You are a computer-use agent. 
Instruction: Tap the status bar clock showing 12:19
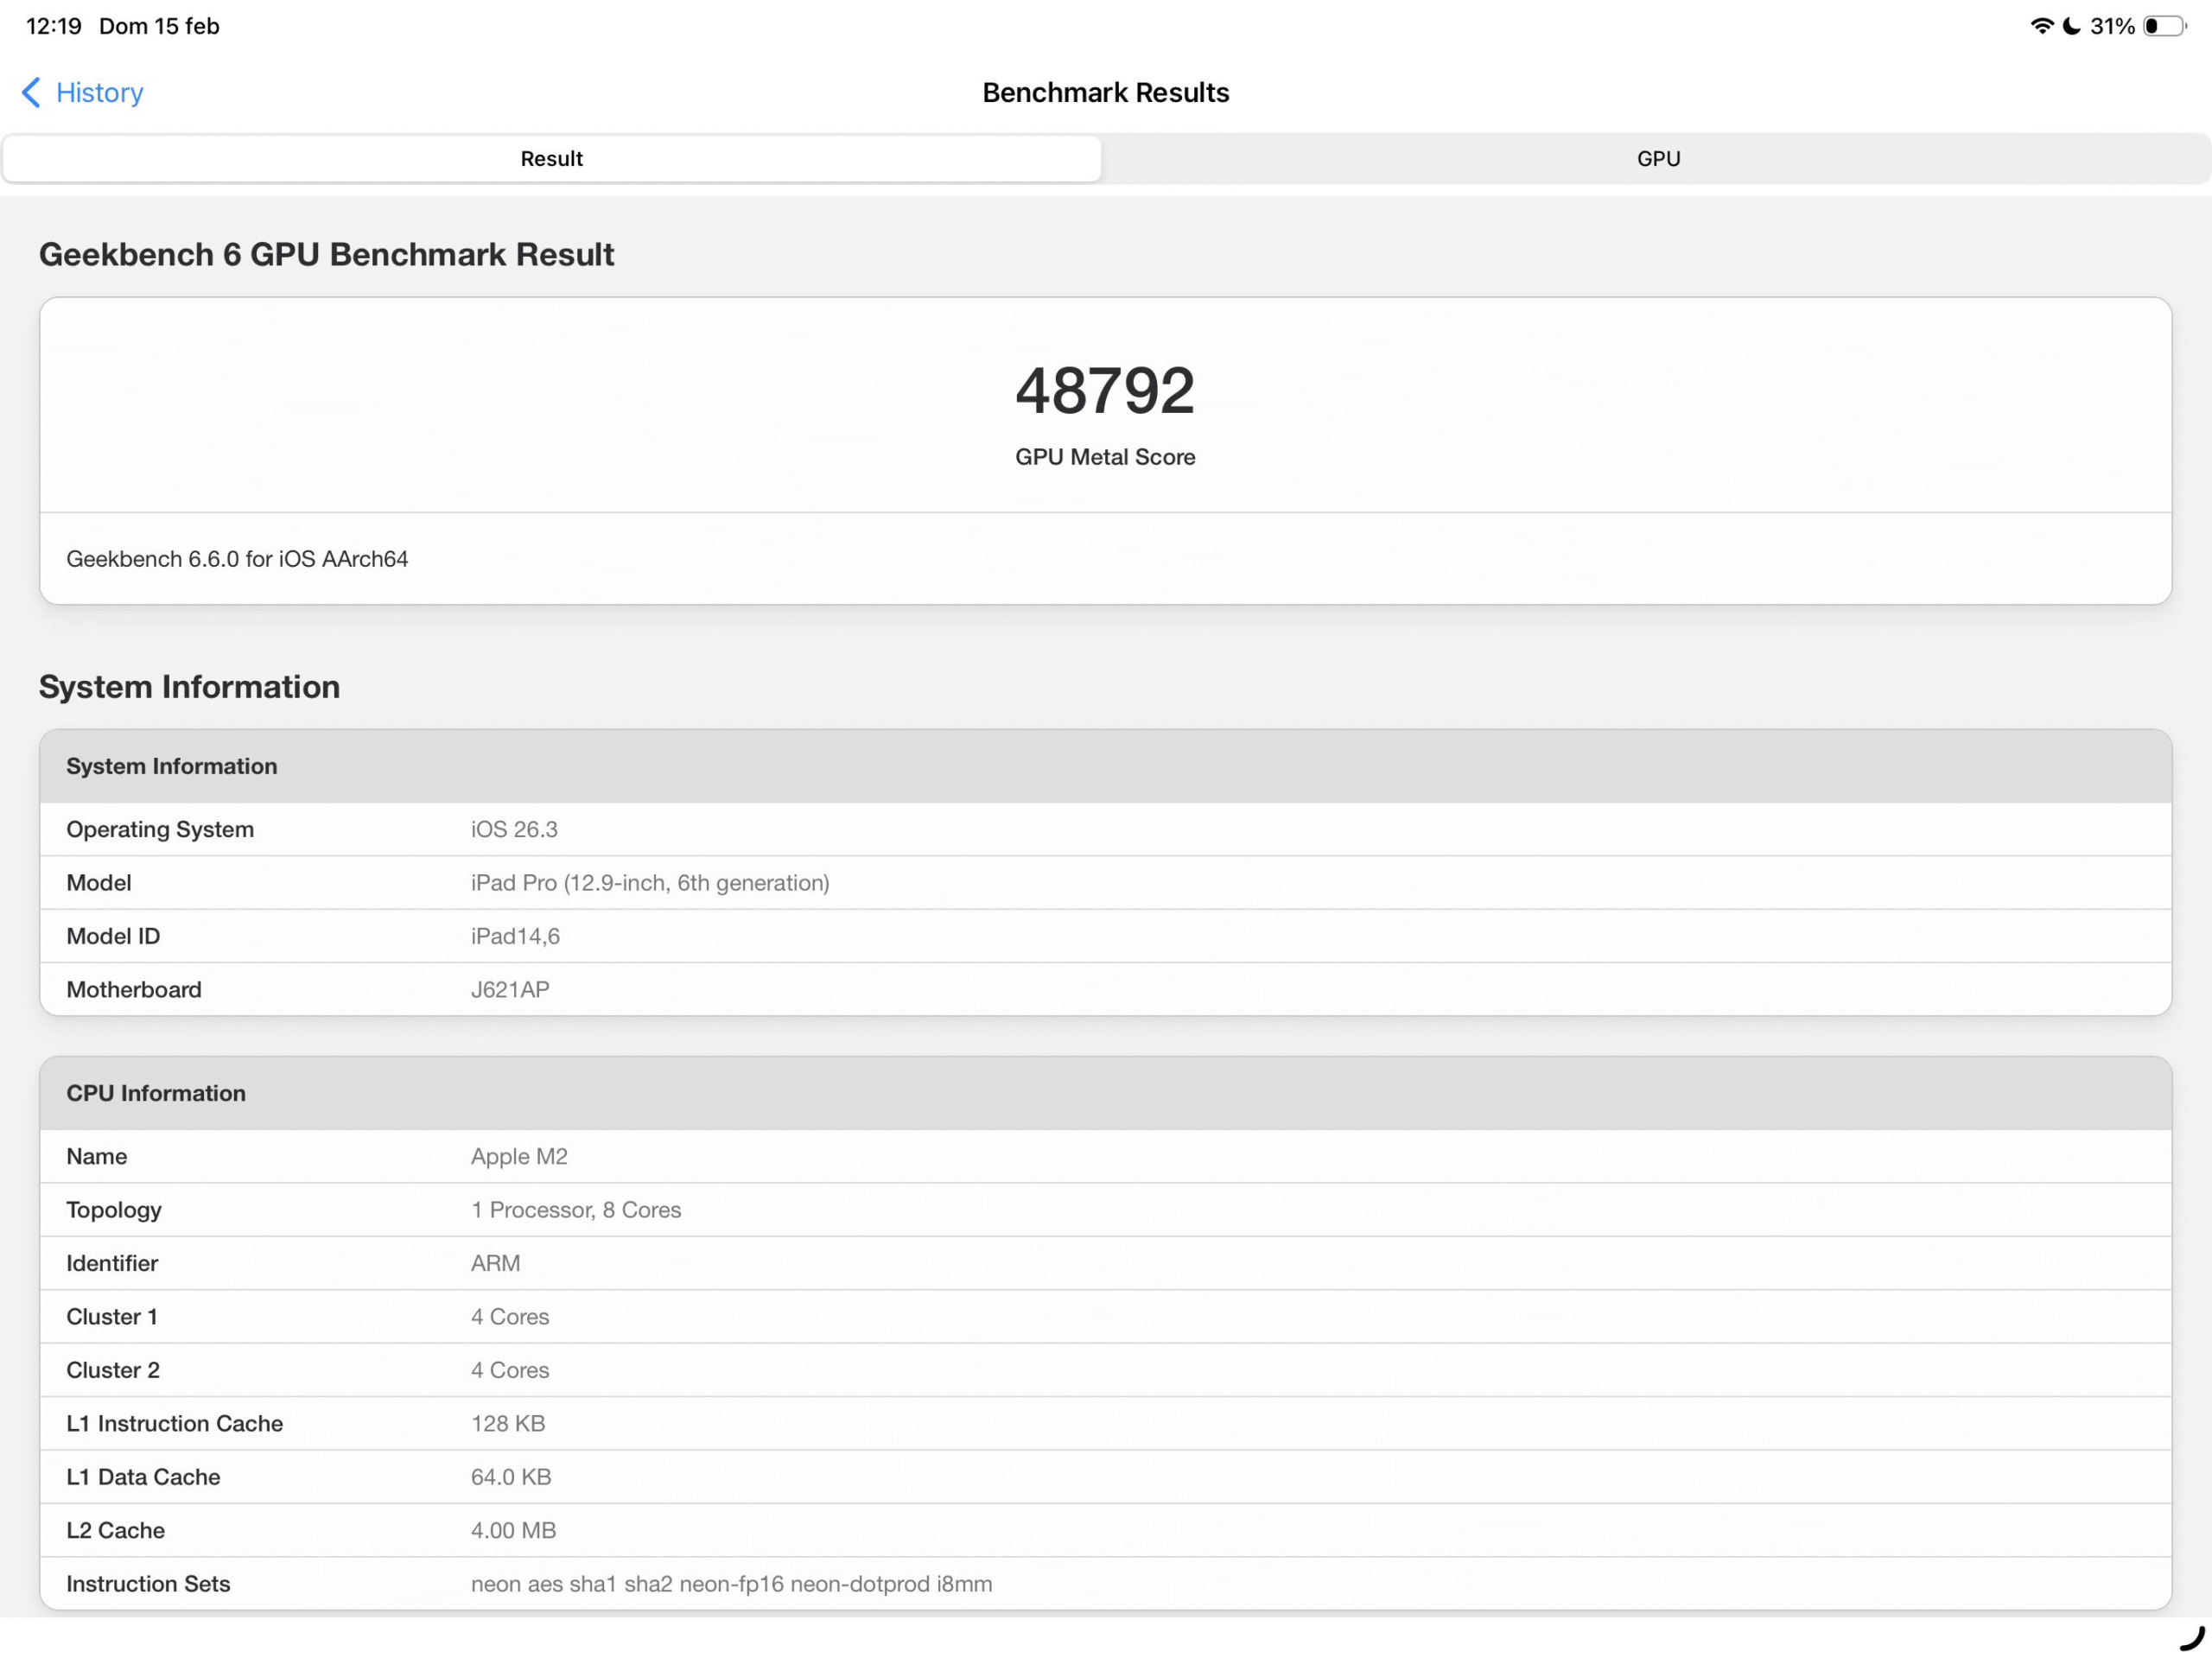click(53, 26)
